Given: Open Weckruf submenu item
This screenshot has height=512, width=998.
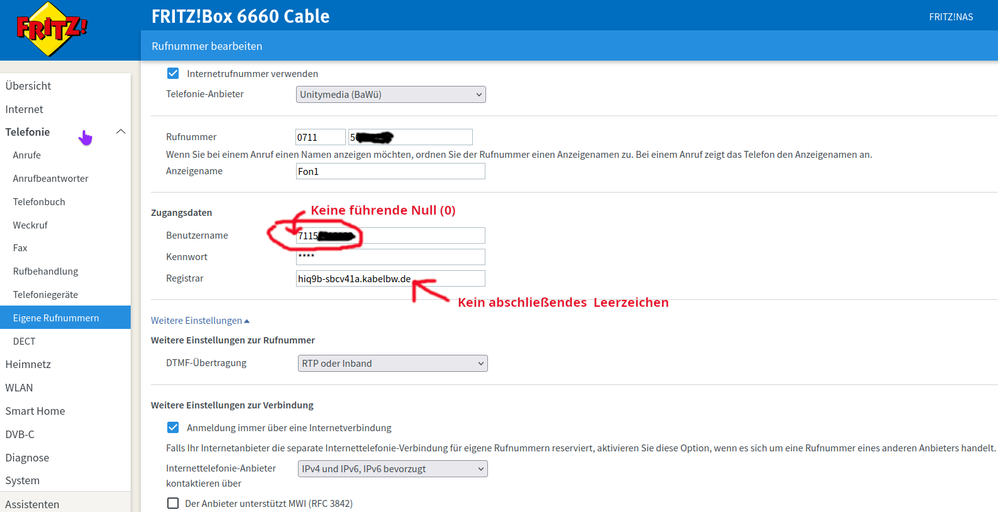Looking at the screenshot, I should click(30, 225).
